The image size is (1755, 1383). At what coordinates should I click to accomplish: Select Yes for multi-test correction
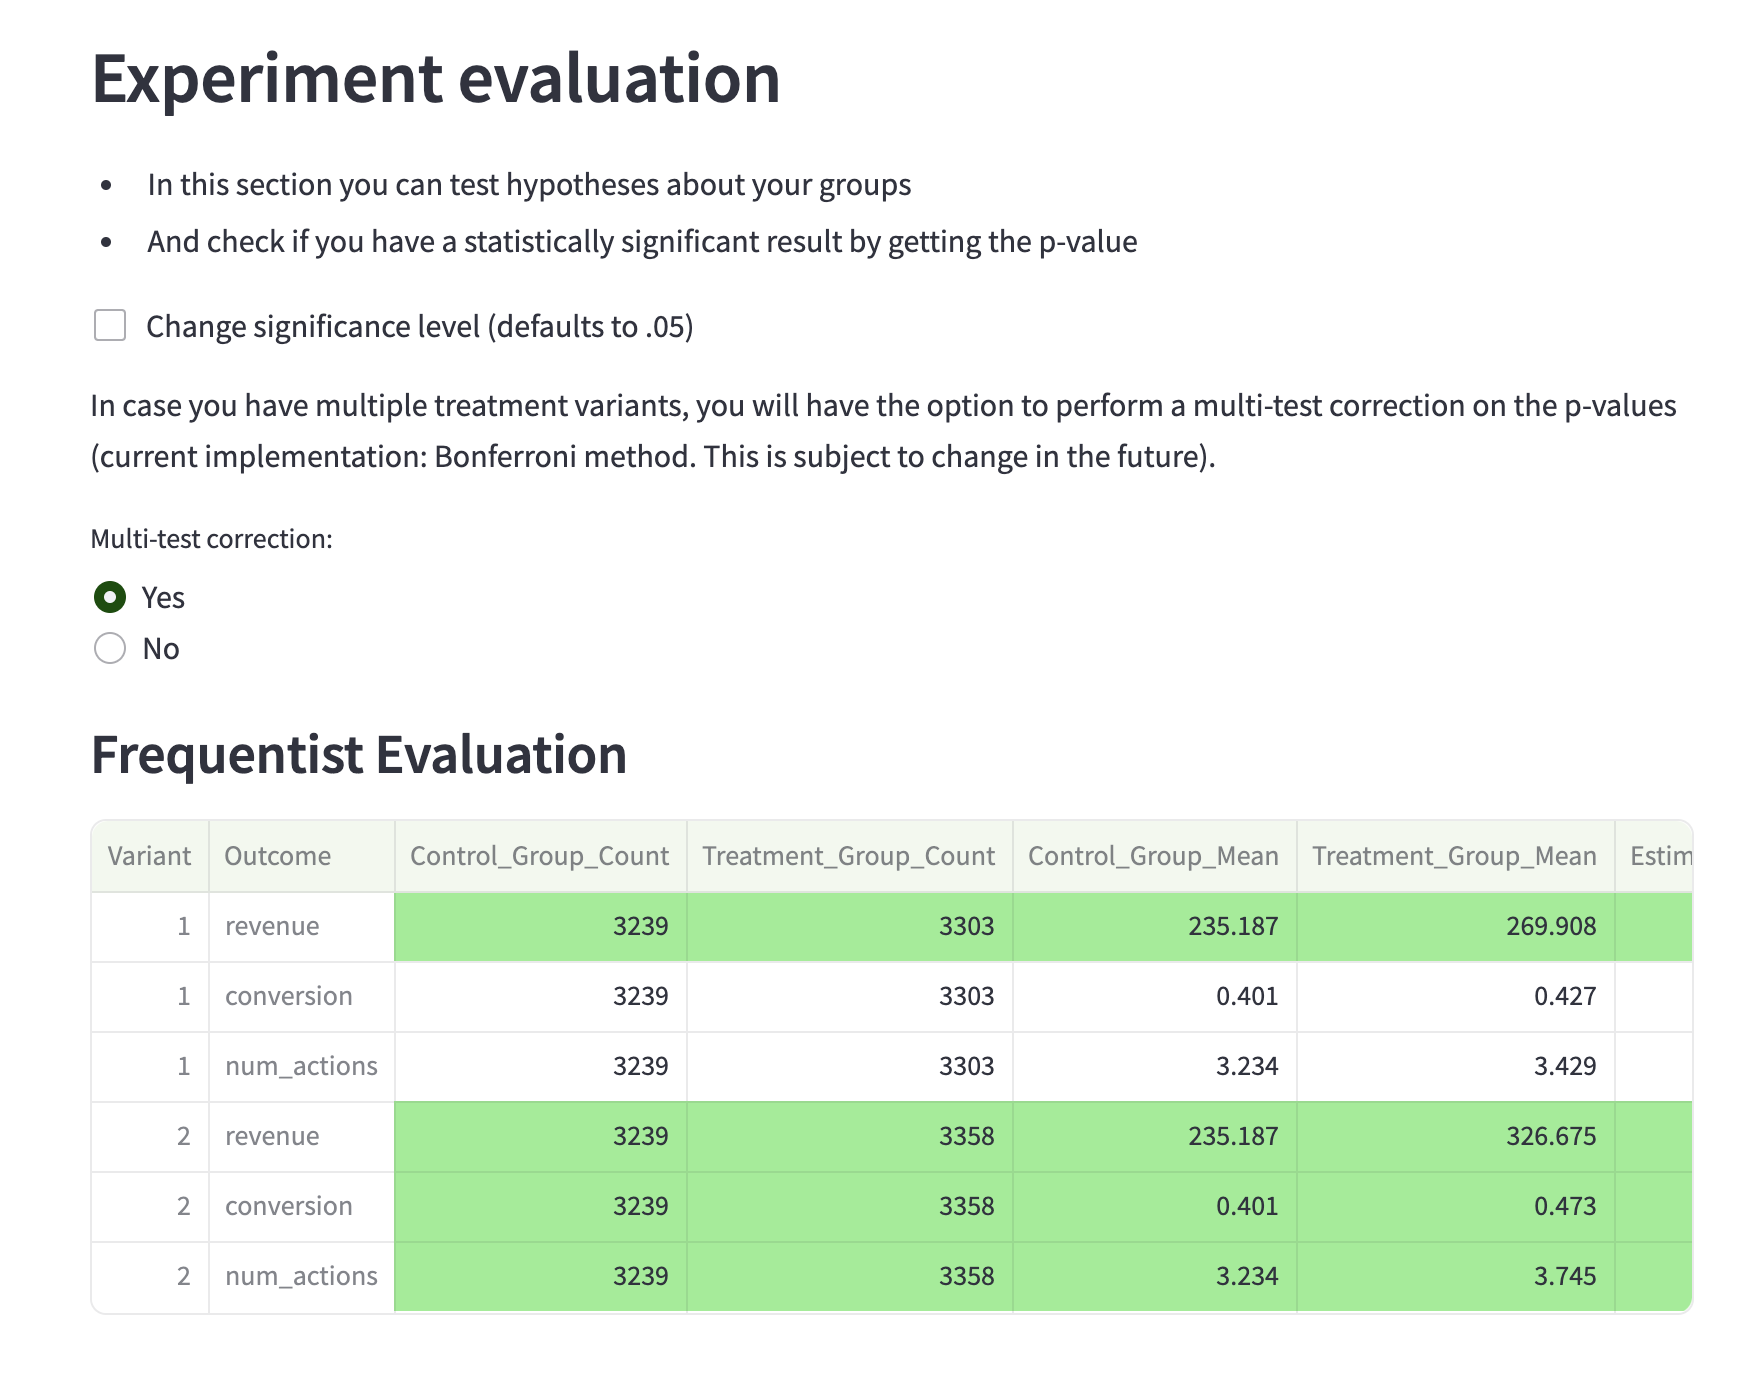coord(110,597)
